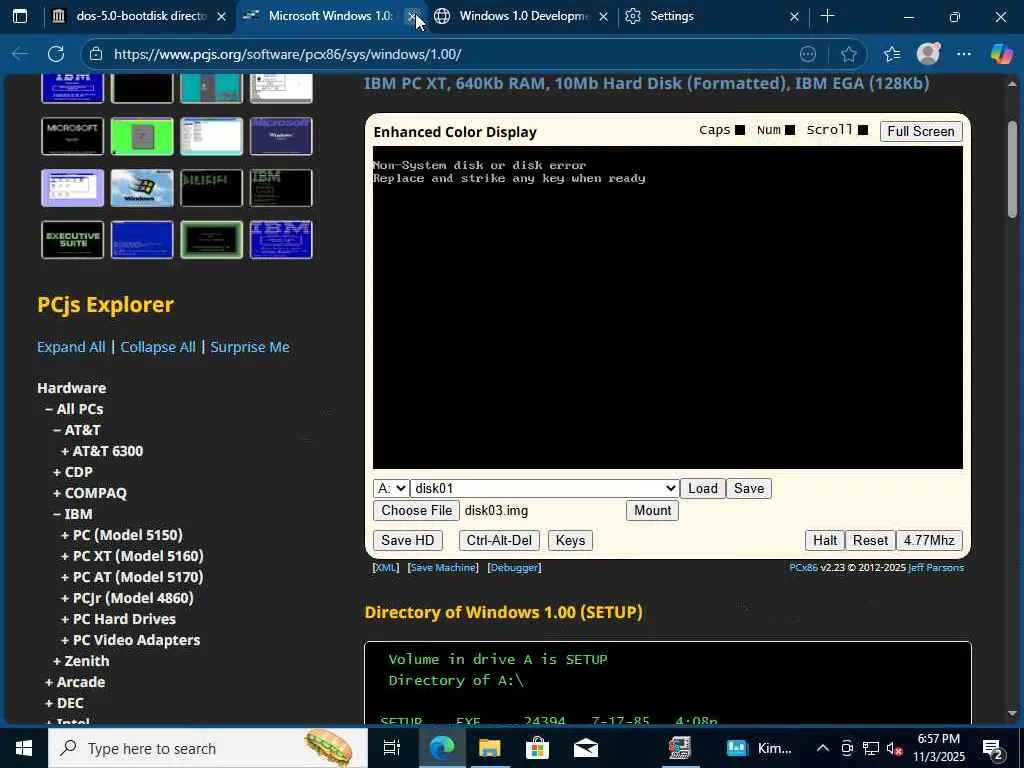Open the network tray icon
Viewport: 1024px width, 768px height.
click(x=871, y=748)
